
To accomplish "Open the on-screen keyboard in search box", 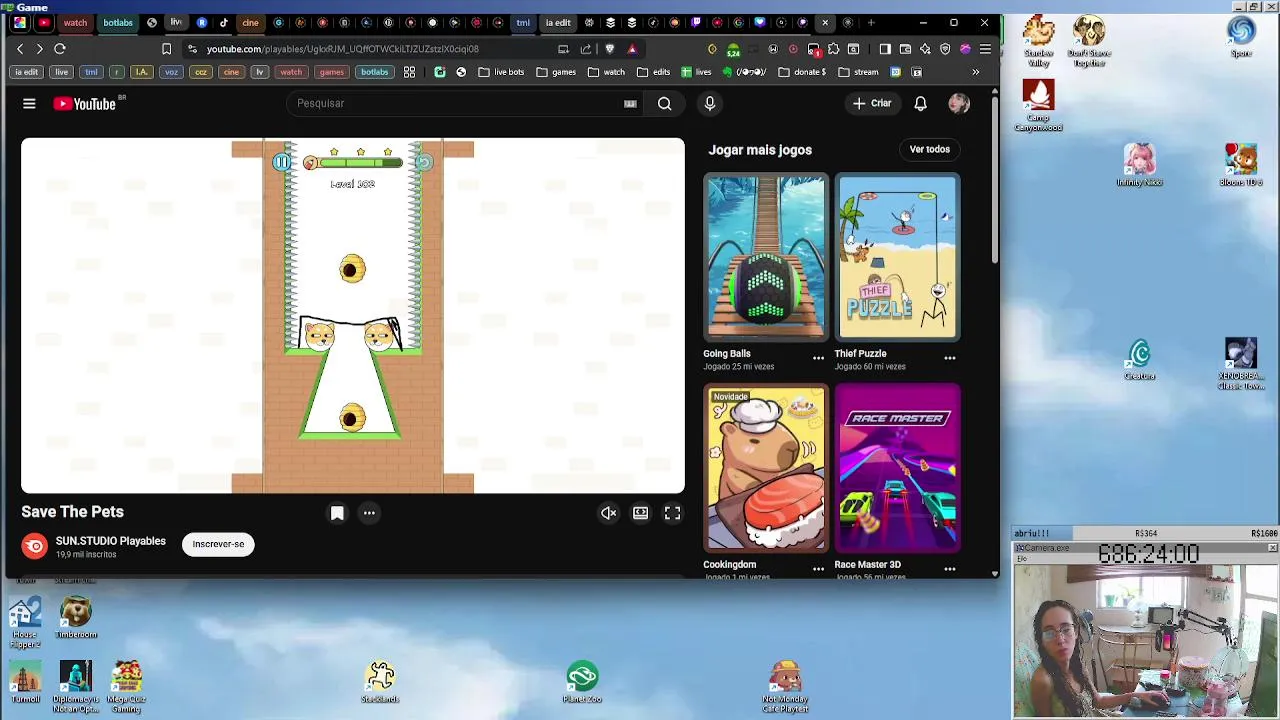I will [x=630, y=103].
